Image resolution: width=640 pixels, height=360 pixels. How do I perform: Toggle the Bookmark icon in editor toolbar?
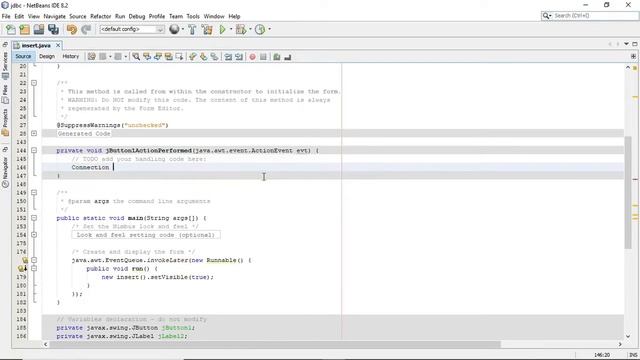click(x=214, y=57)
